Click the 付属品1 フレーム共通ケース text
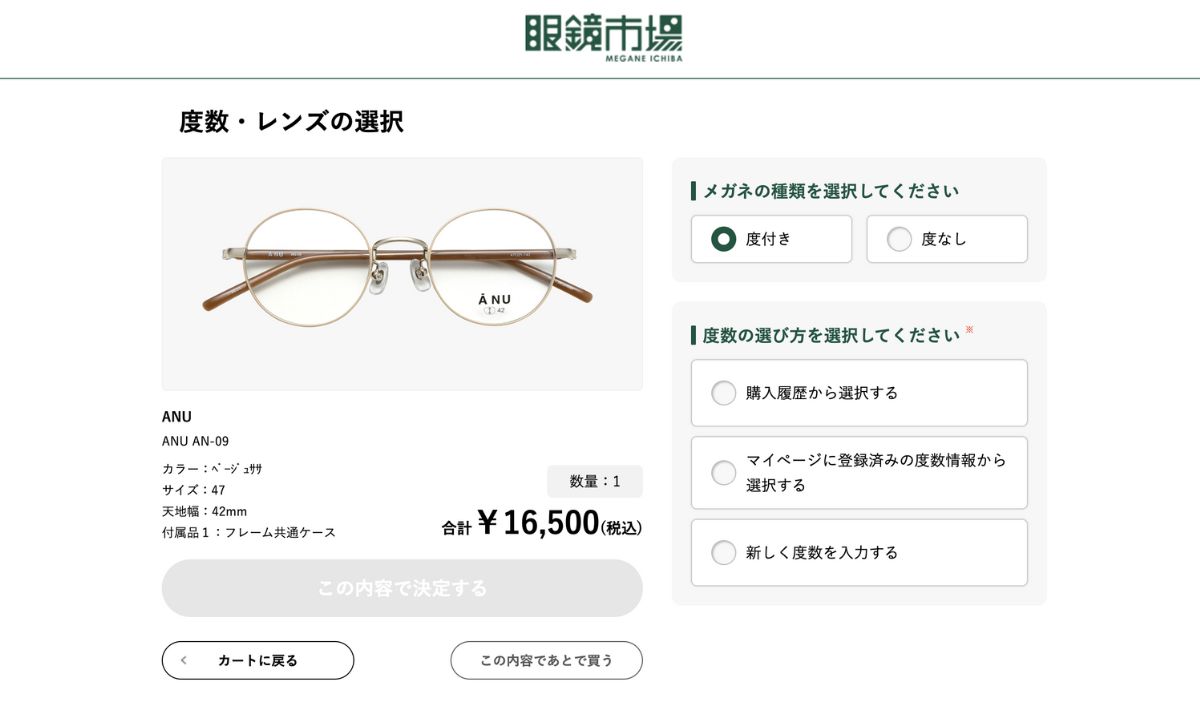 tap(249, 532)
